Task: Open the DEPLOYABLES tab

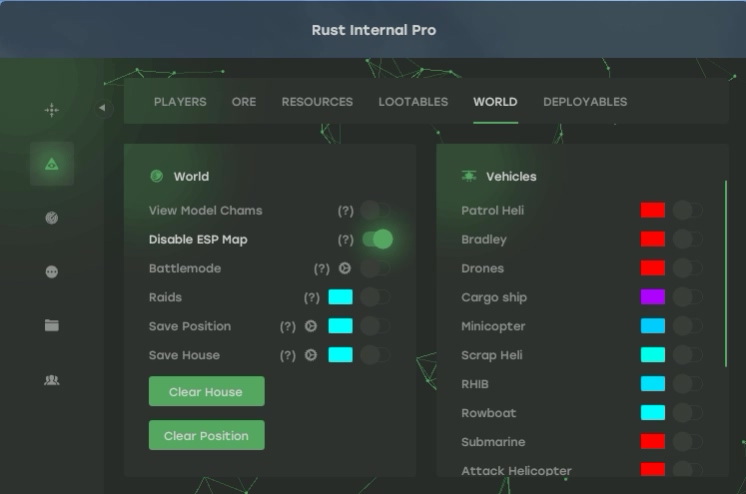Action: tap(585, 102)
